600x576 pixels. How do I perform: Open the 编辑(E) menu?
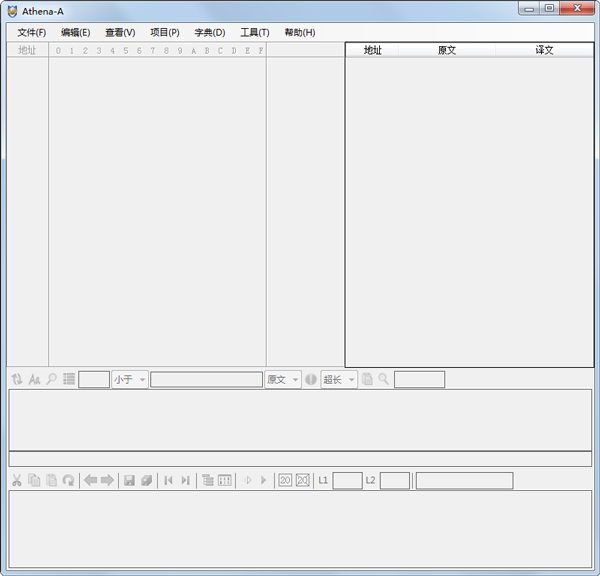pyautogui.click(x=75, y=33)
